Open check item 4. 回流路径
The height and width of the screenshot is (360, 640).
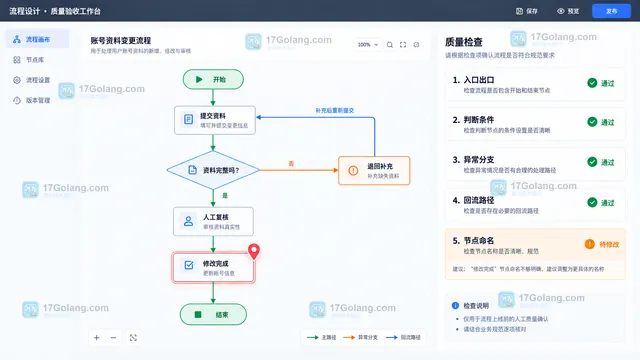[535, 204]
